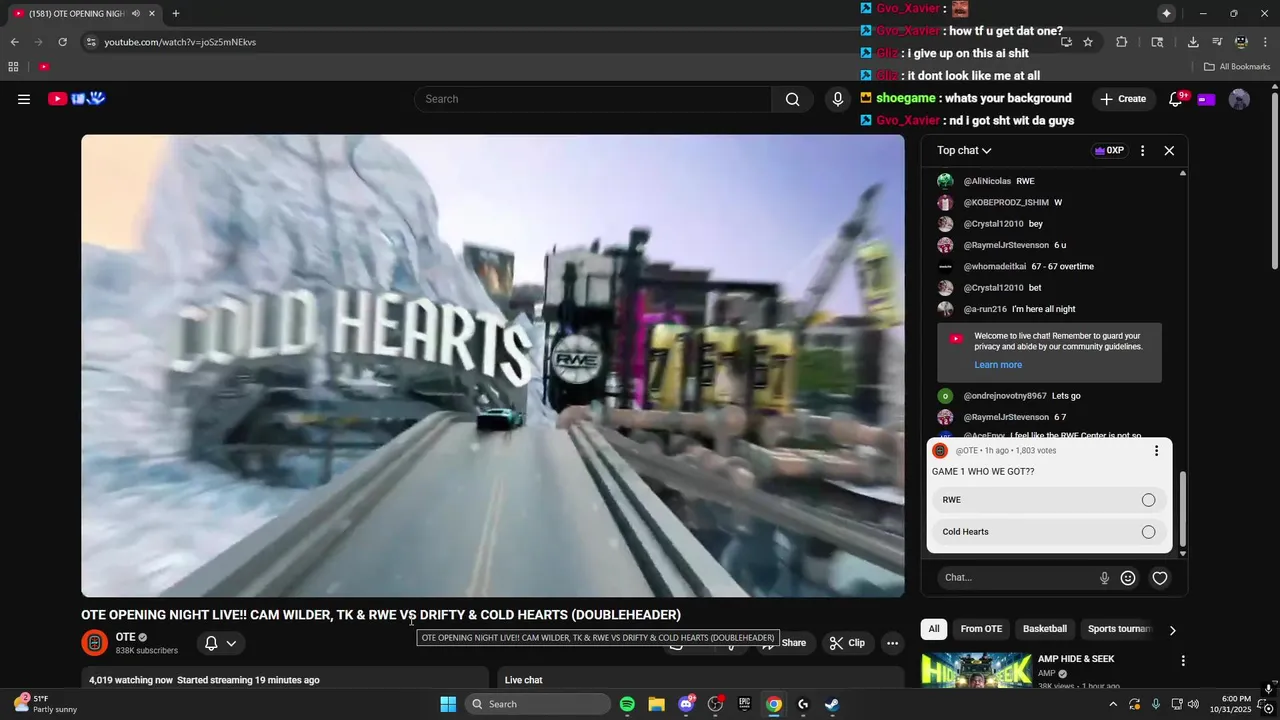This screenshot has height=720, width=1280.
Task: Show hidden system tray icons
Action: [1112, 704]
